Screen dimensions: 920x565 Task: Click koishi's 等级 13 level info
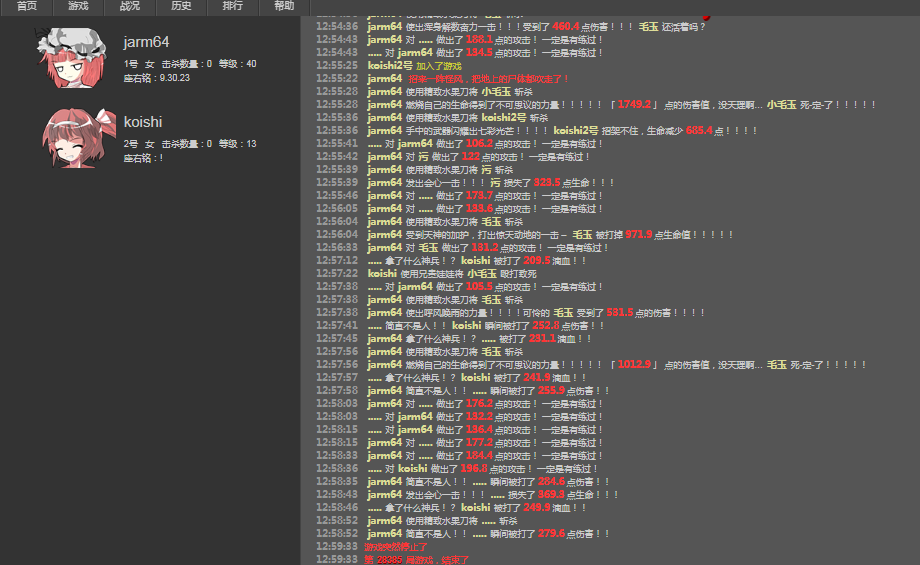tap(238, 144)
